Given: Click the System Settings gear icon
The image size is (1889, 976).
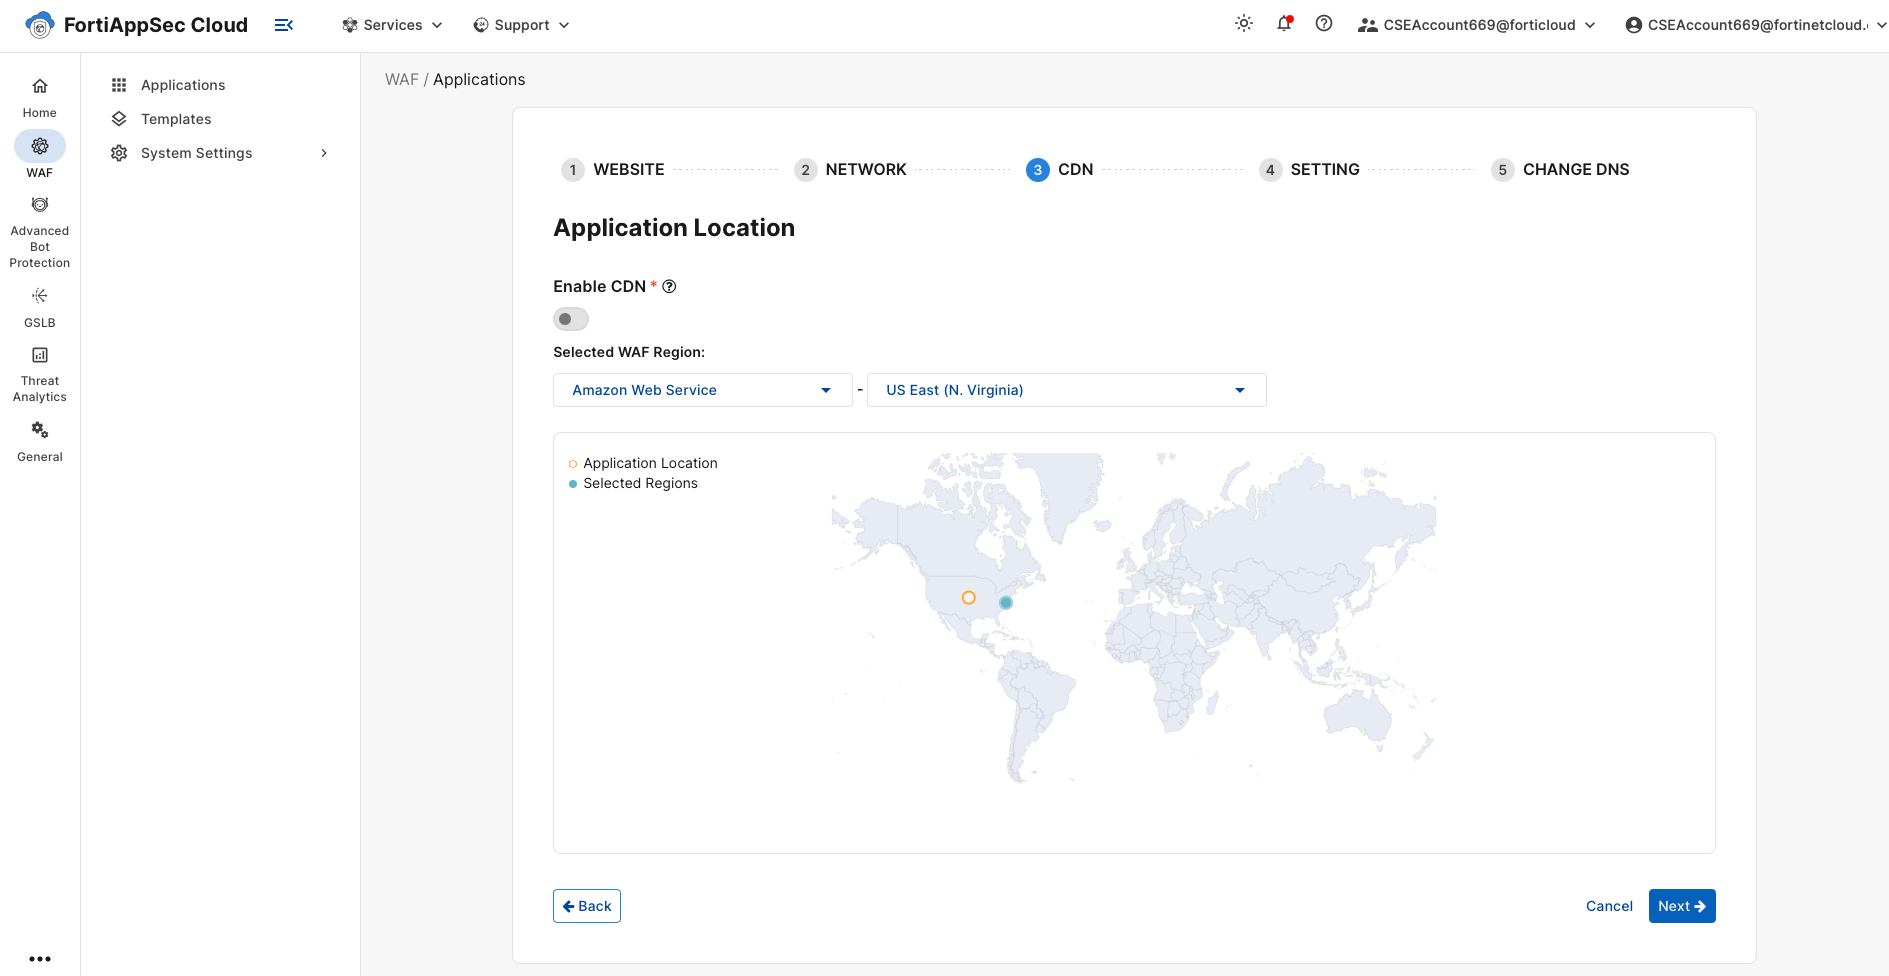Looking at the screenshot, I should pos(119,153).
